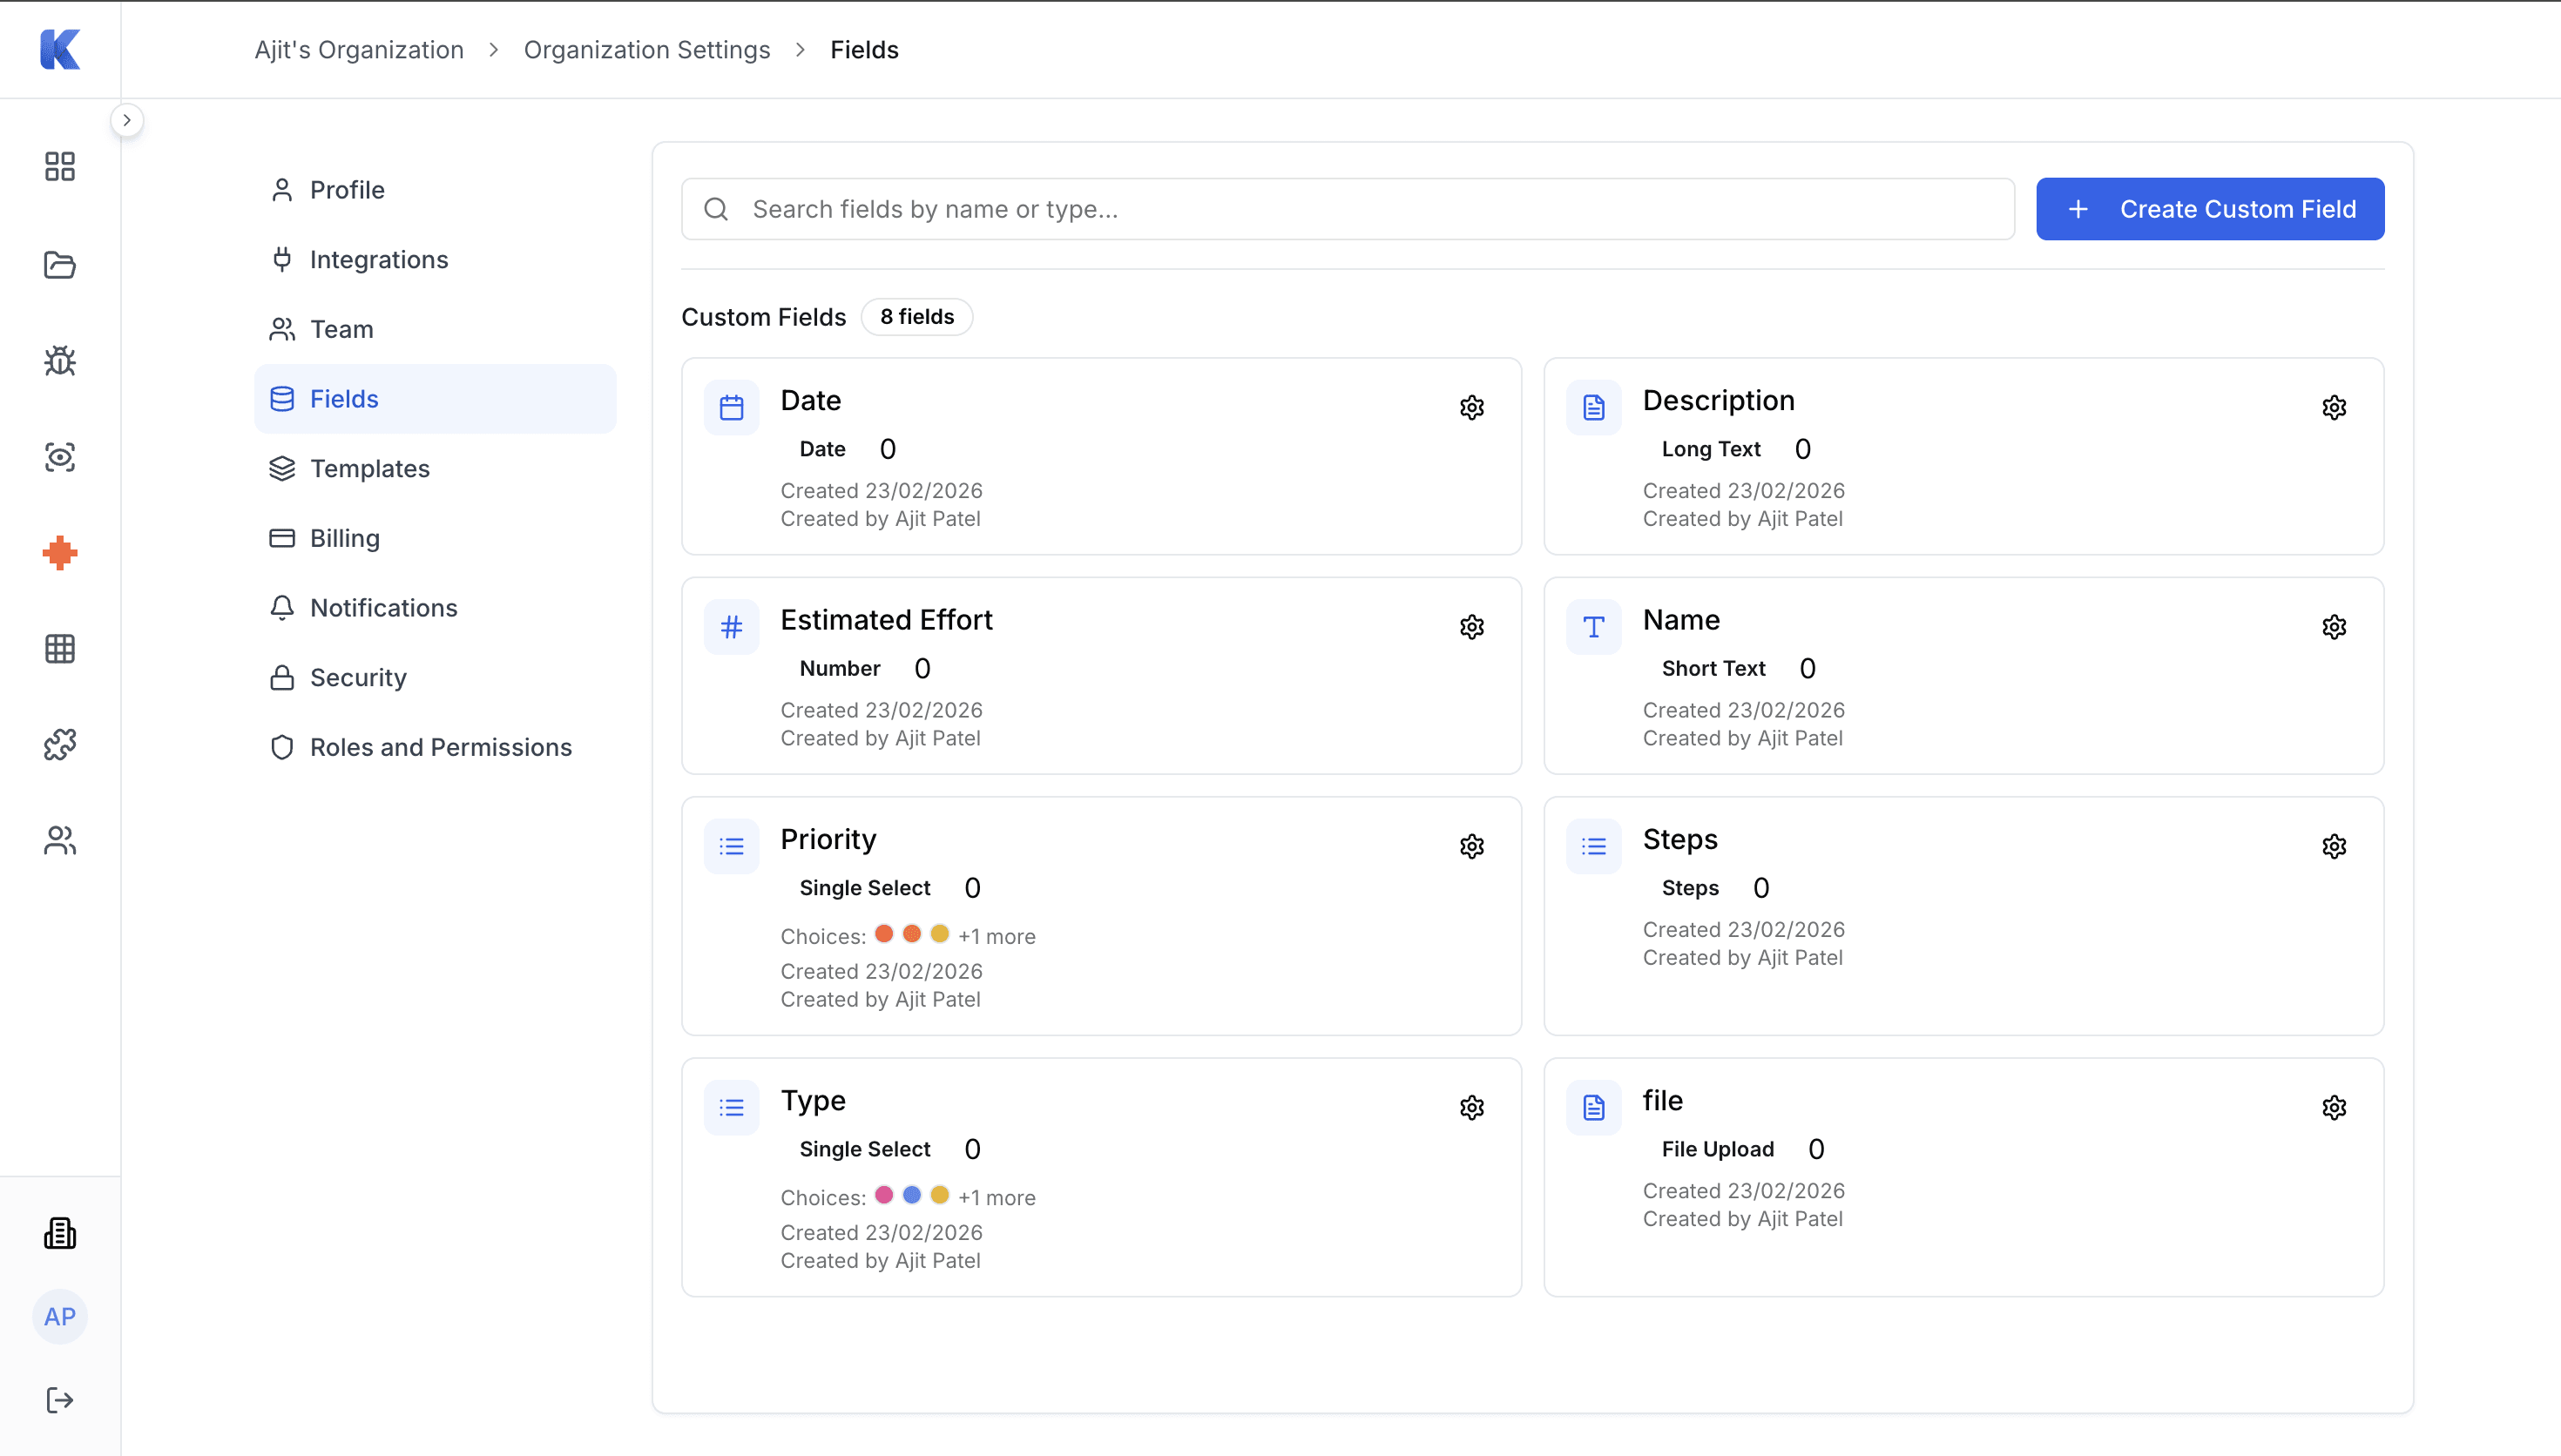Focus the Search fields input box
The height and width of the screenshot is (1456, 2561).
(1346, 209)
